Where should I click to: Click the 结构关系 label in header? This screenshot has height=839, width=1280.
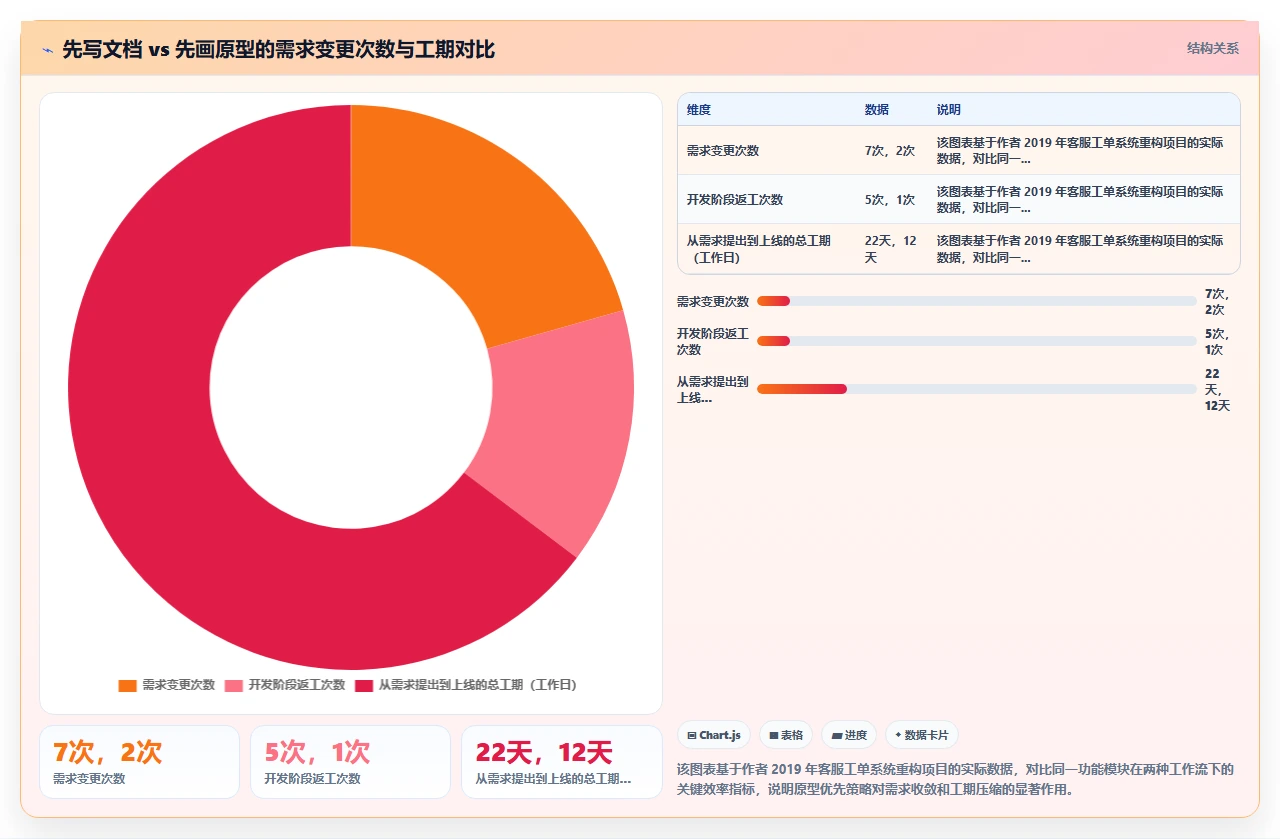(x=1212, y=48)
